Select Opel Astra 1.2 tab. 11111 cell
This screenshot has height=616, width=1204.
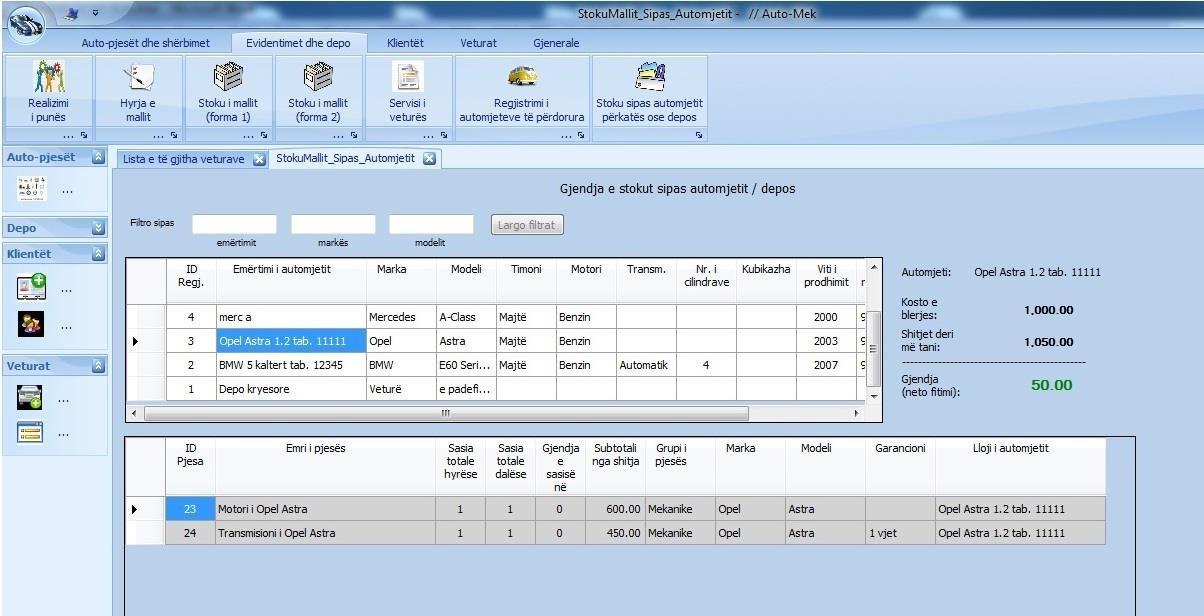[291, 341]
